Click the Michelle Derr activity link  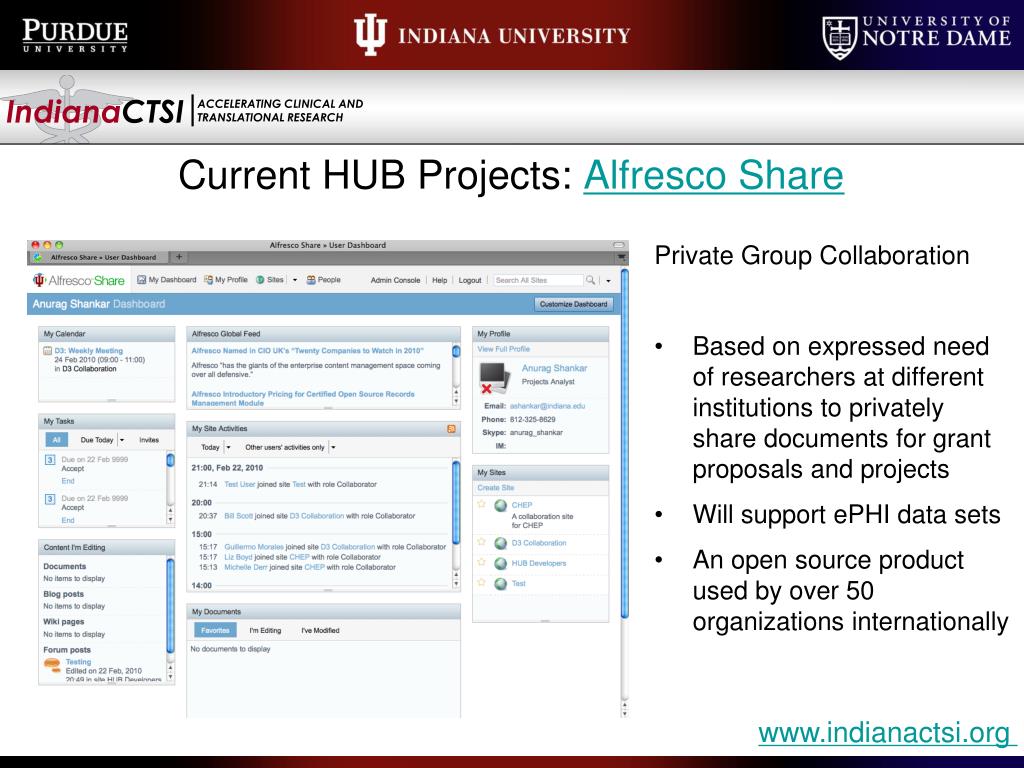point(246,568)
